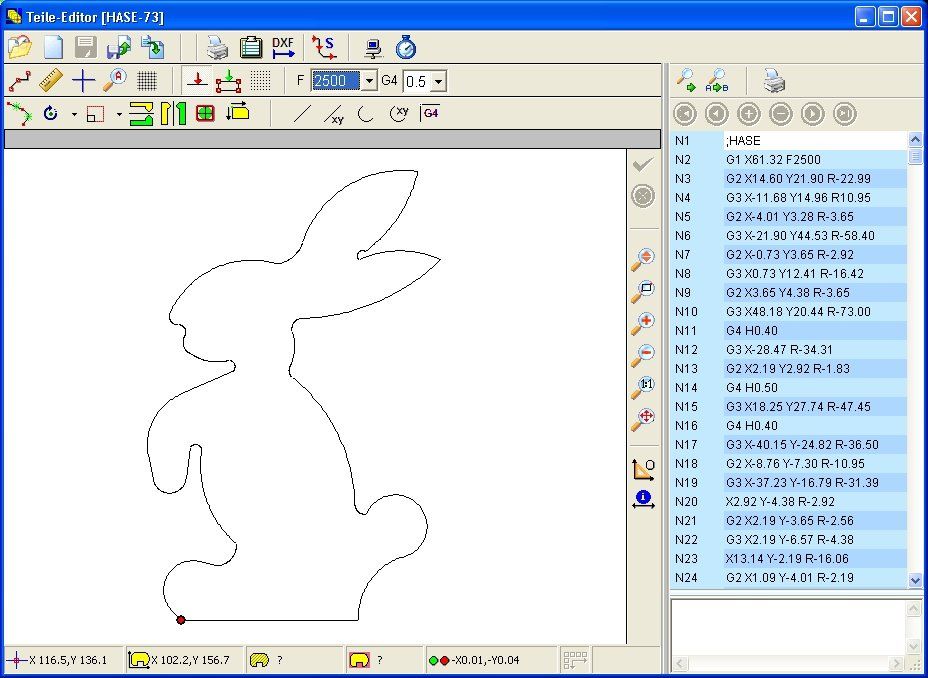This screenshot has width=928, height=678.
Task: Click the DXF export icon
Action: pos(284,47)
